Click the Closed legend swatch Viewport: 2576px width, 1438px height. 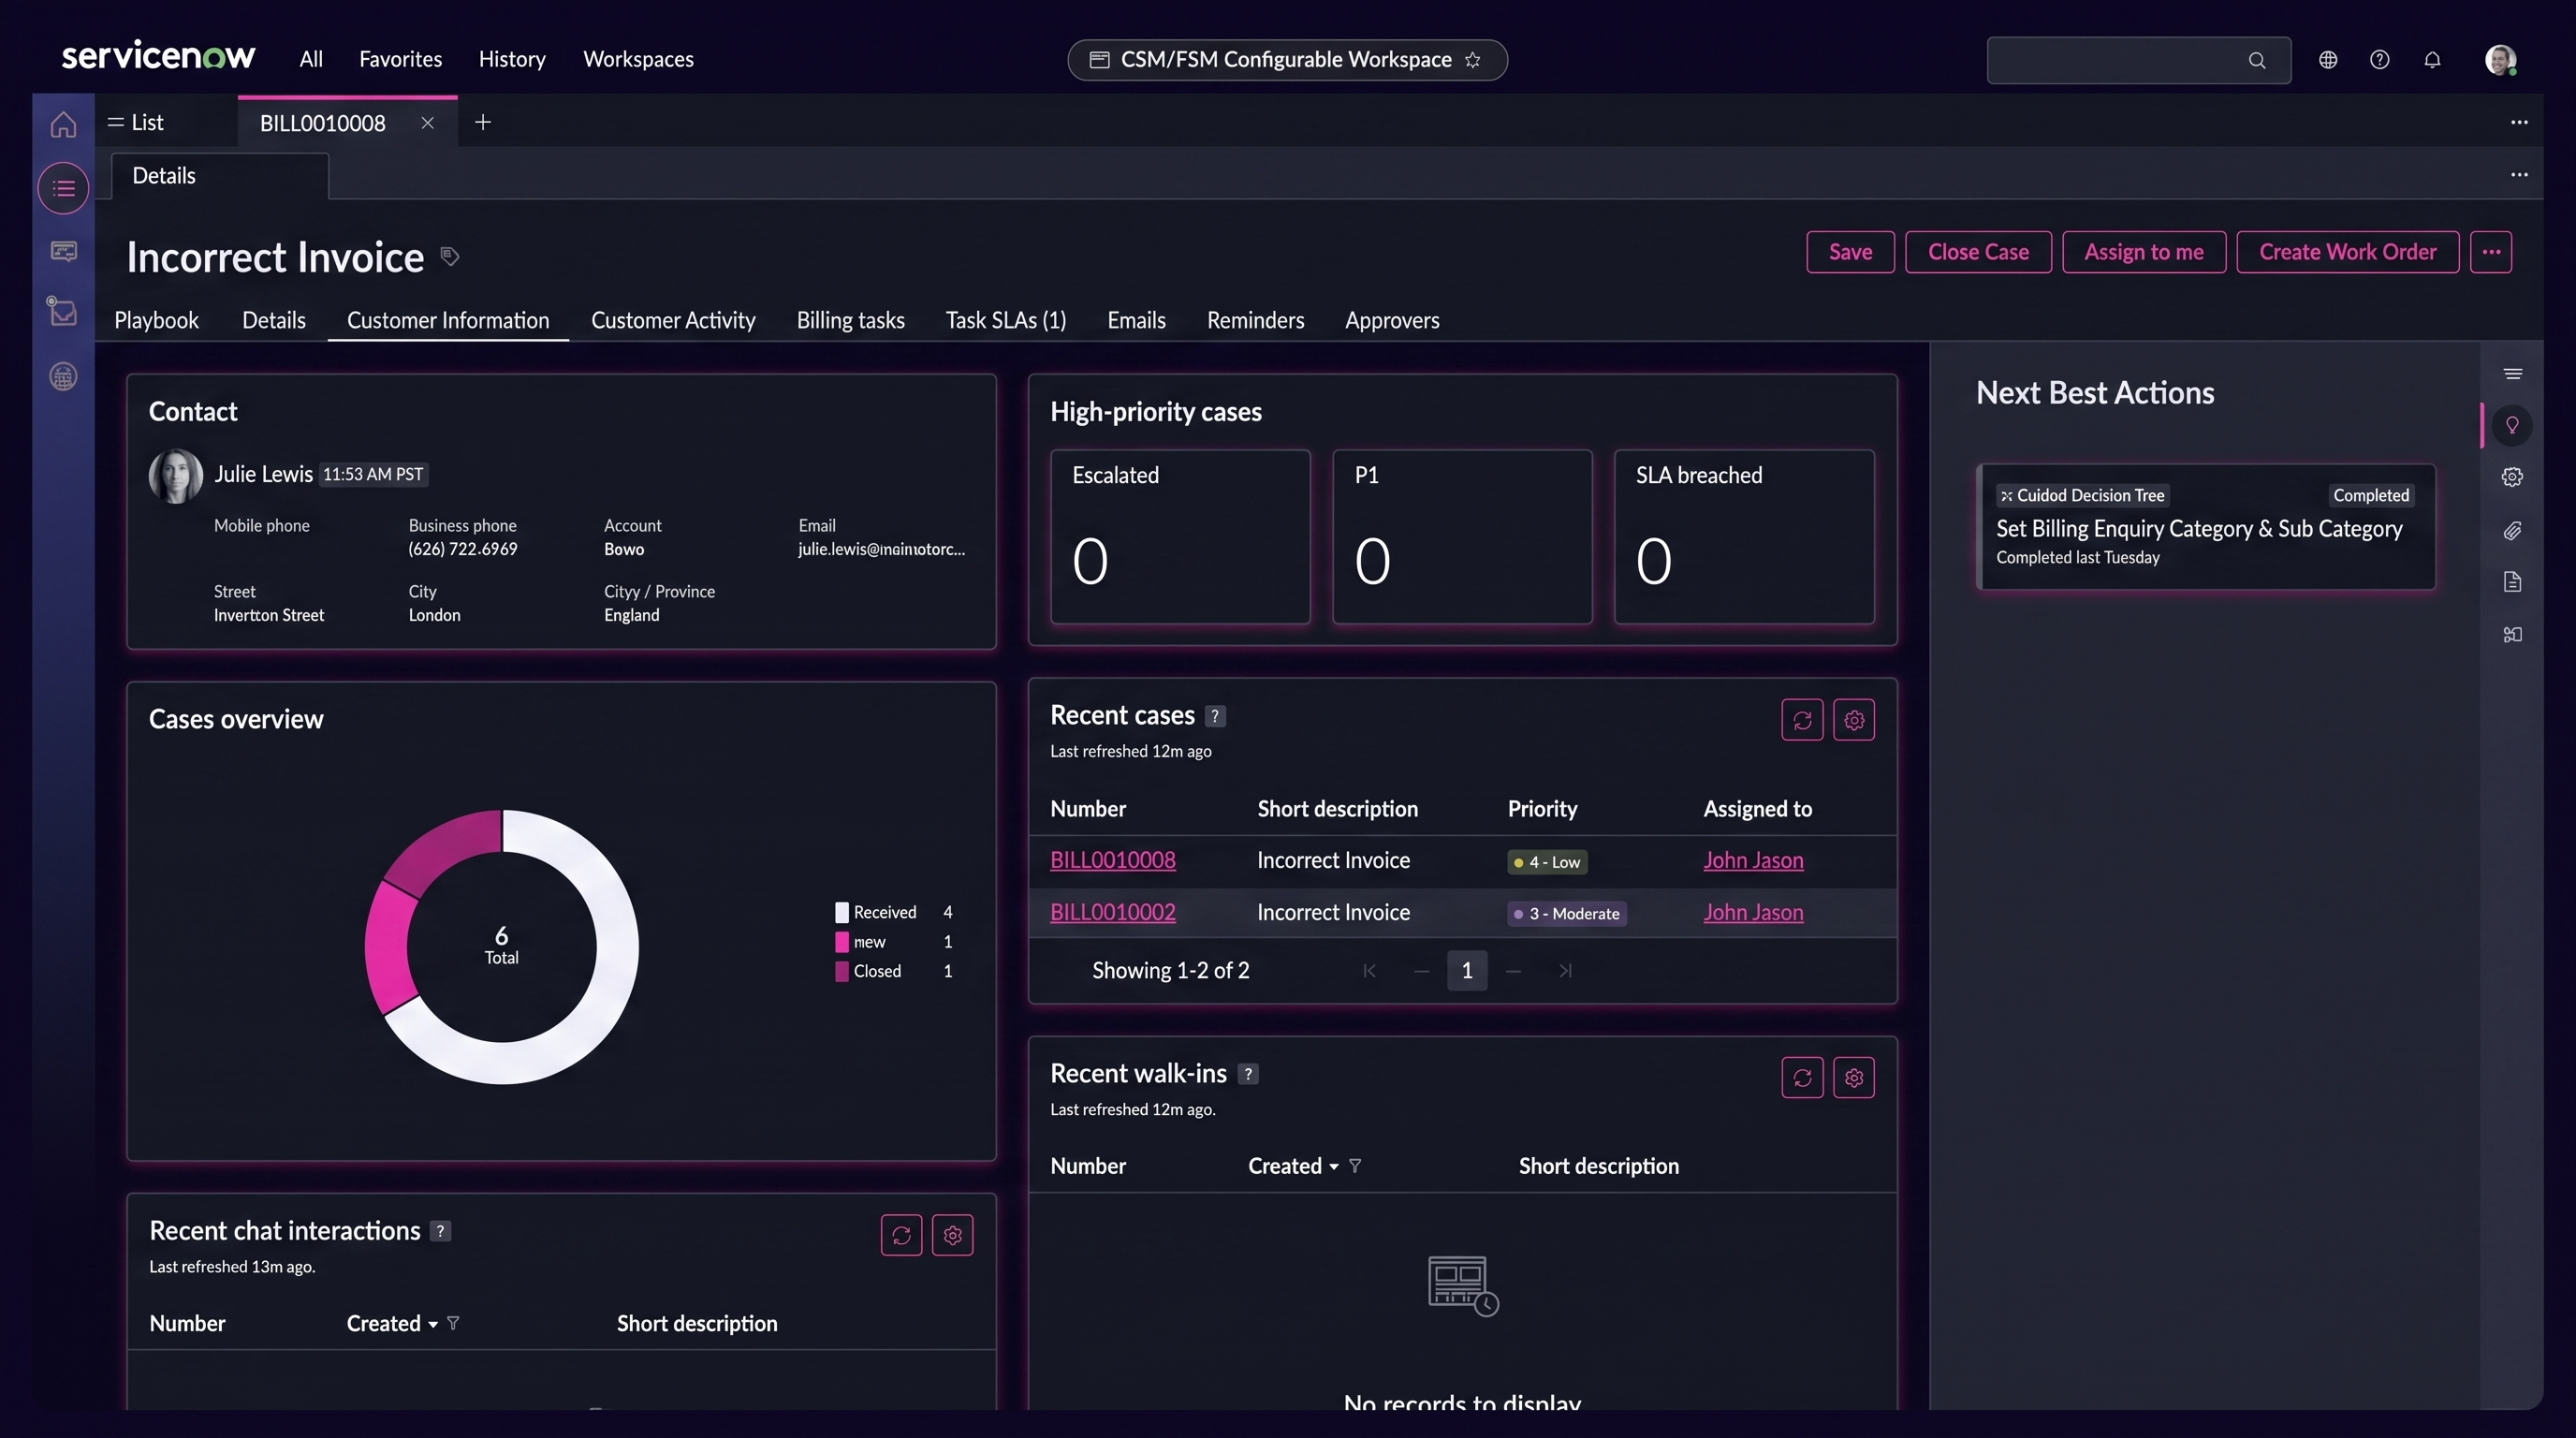(842, 972)
